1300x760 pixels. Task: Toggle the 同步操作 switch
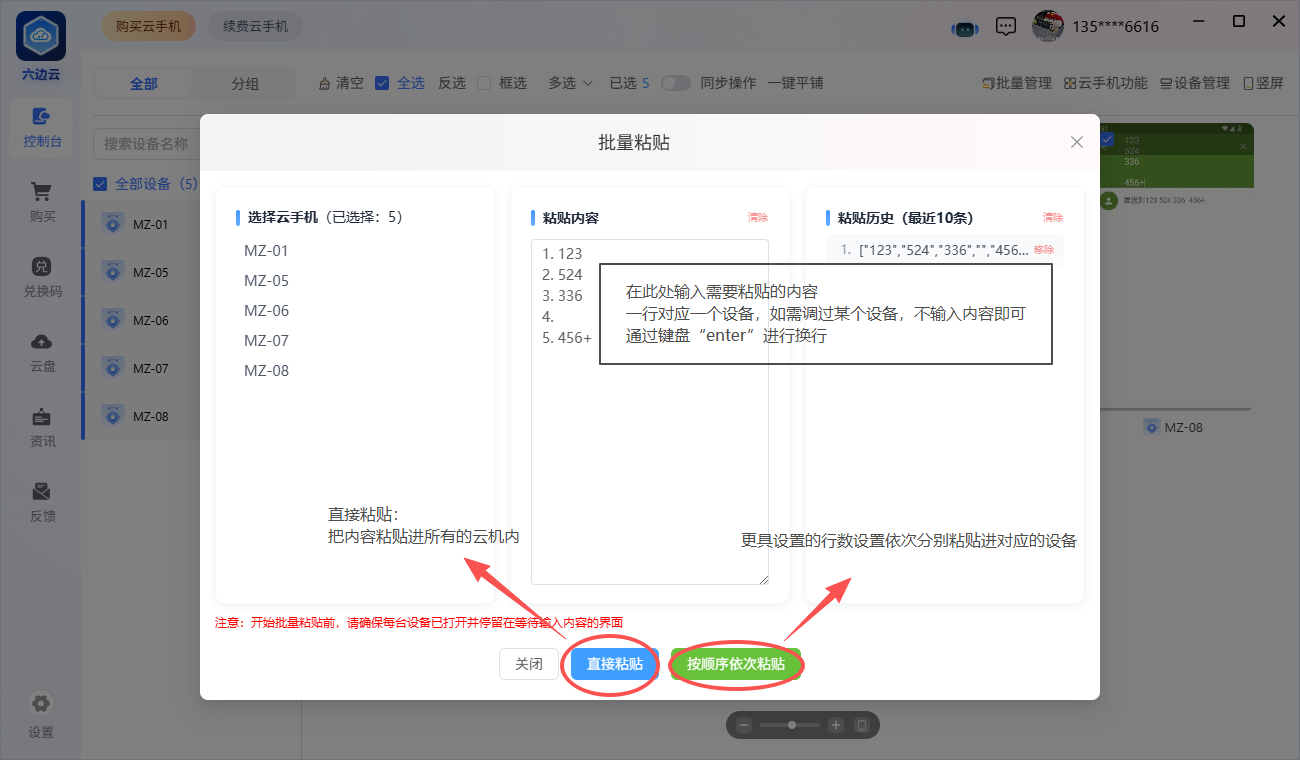pos(676,83)
